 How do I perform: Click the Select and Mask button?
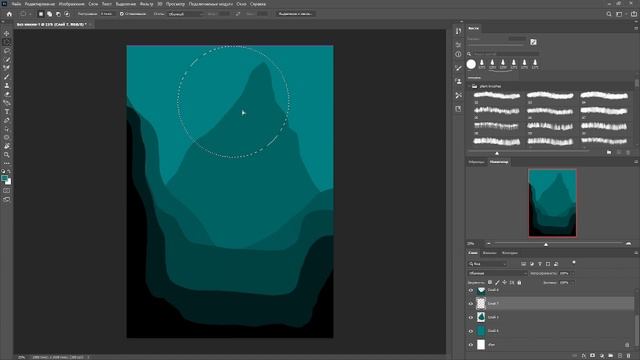pyautogui.click(x=296, y=14)
